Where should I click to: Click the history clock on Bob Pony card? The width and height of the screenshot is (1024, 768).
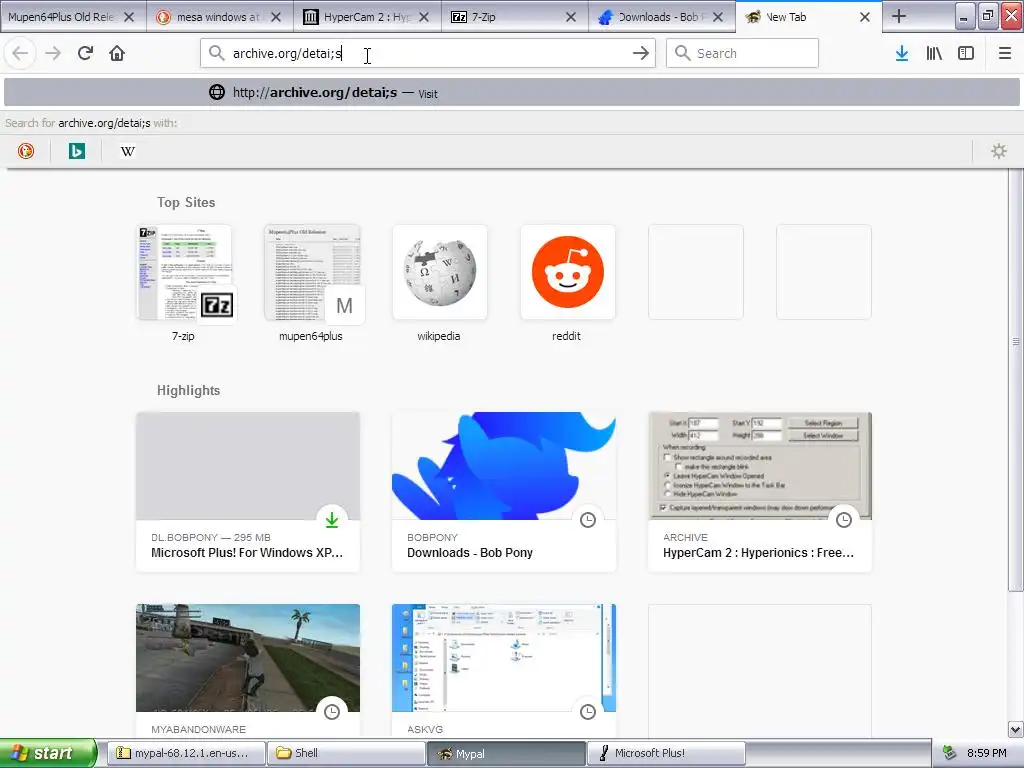tap(588, 520)
